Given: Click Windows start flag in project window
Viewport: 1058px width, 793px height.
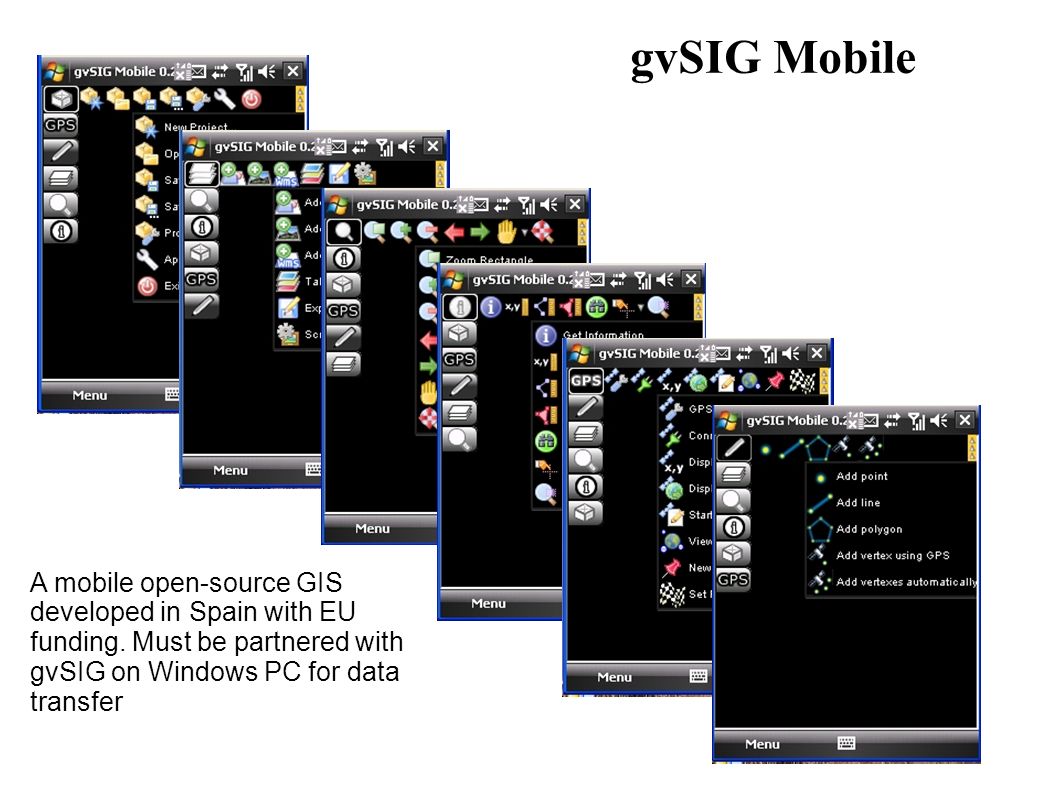Looking at the screenshot, I should click(55, 72).
